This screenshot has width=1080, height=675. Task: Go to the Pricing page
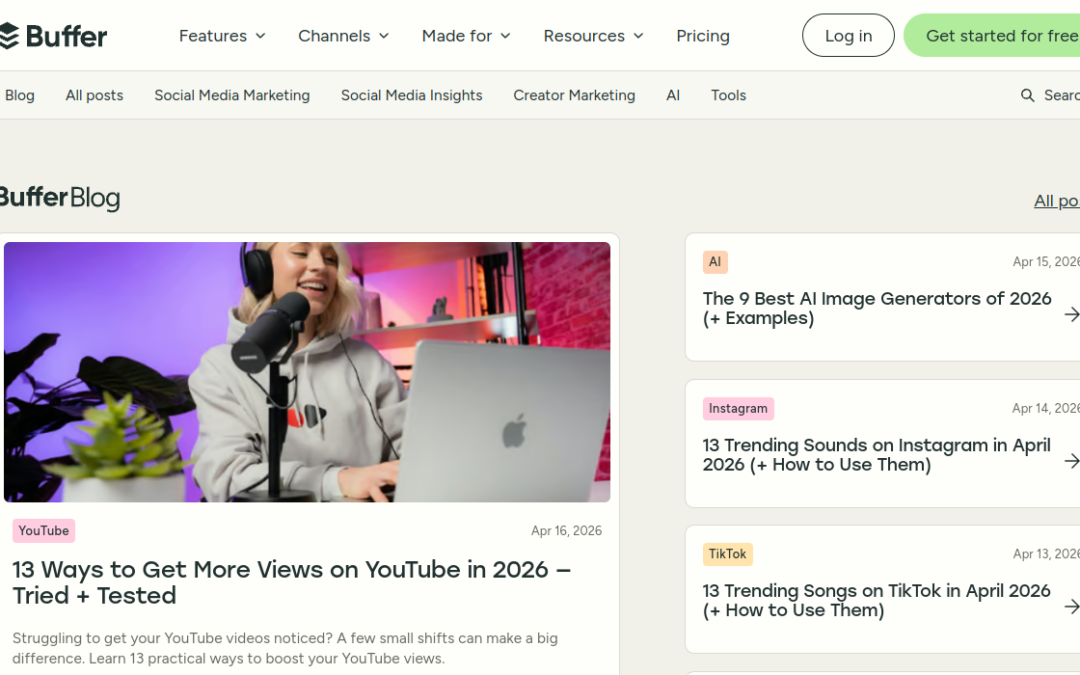click(x=703, y=36)
